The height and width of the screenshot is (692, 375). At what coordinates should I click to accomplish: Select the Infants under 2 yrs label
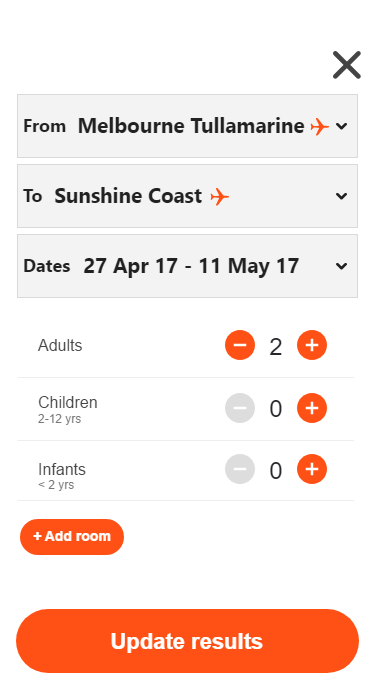[62, 476]
